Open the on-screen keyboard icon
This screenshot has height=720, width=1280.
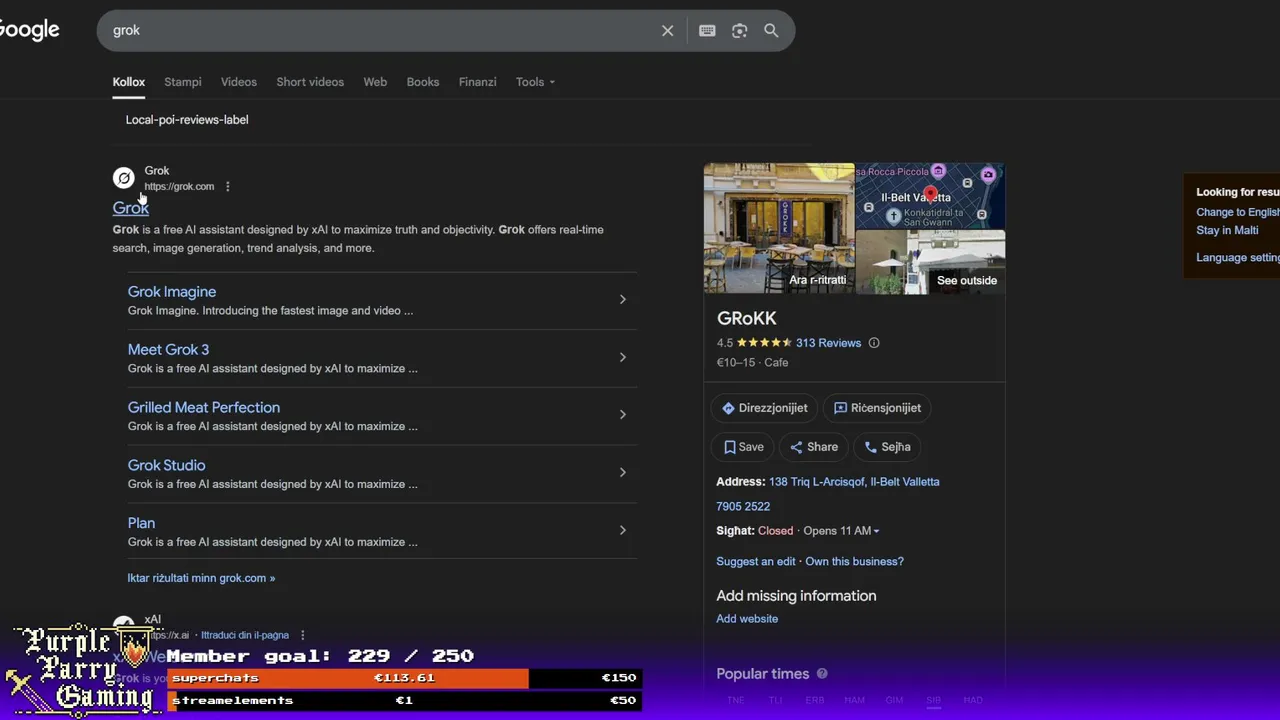pyautogui.click(x=707, y=31)
